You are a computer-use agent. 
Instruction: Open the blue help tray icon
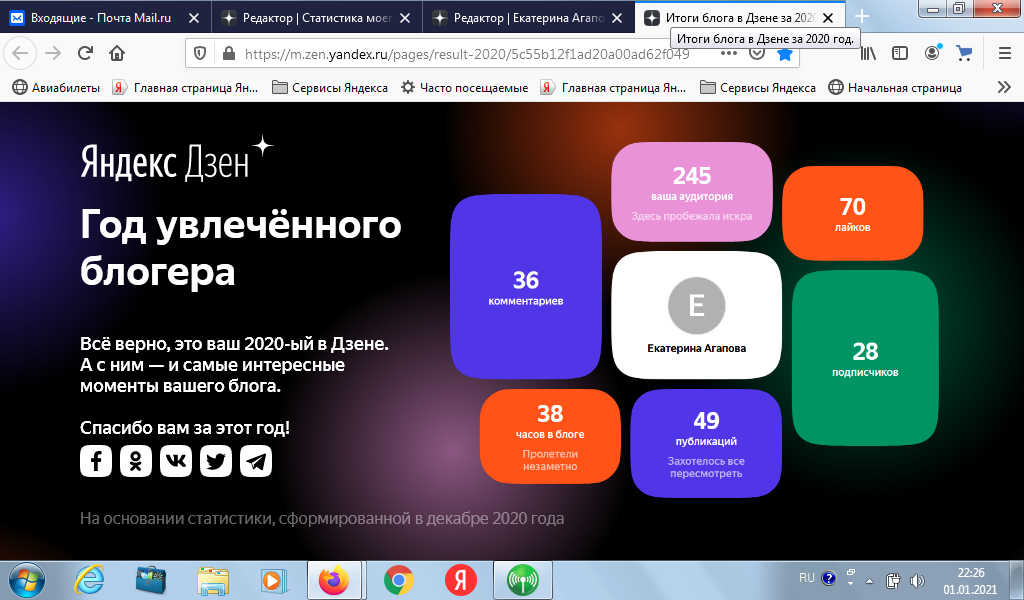click(x=829, y=578)
